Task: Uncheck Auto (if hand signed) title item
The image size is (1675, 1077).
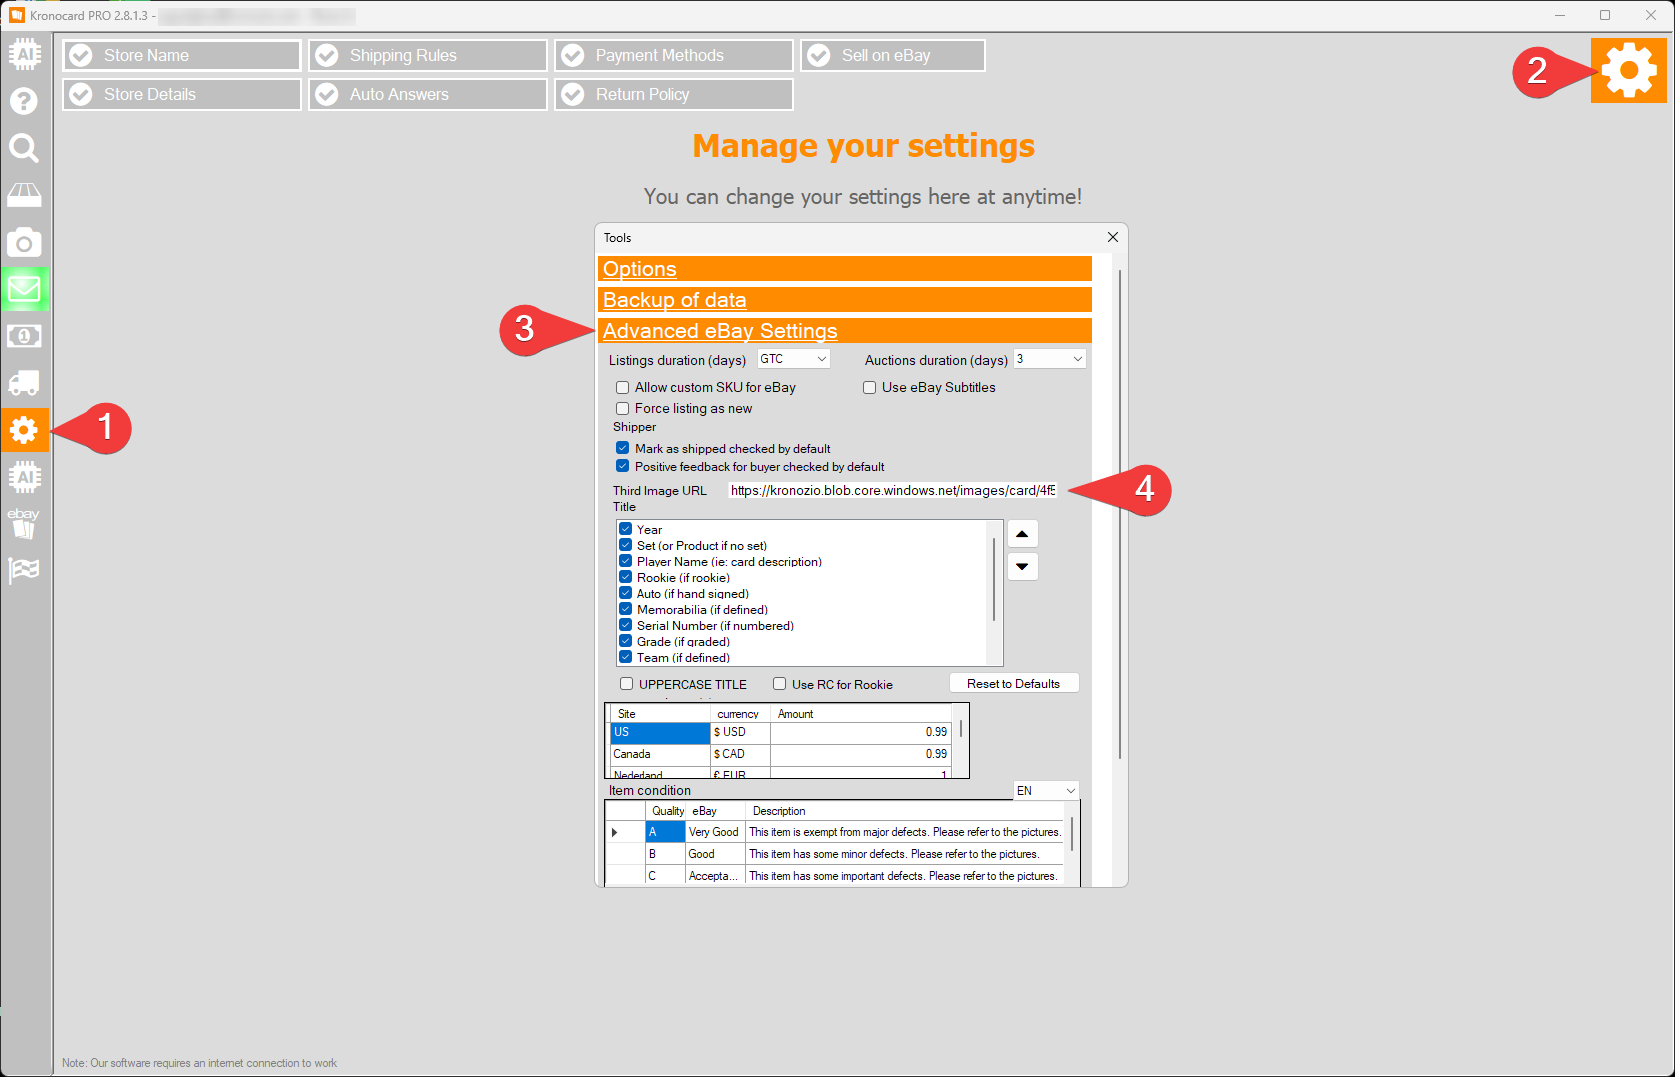Action: click(625, 593)
